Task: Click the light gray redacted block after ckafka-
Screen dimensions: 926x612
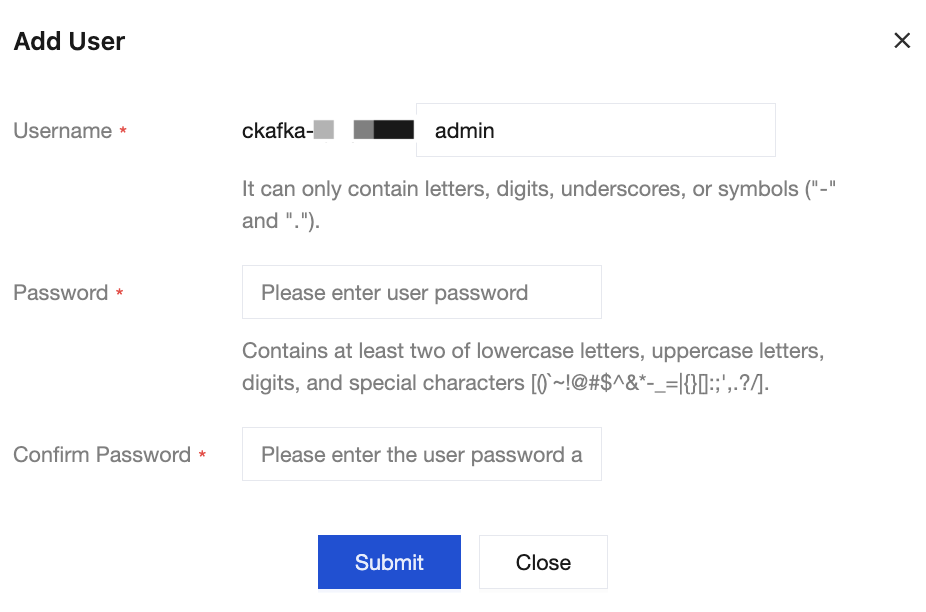Action: (323, 130)
